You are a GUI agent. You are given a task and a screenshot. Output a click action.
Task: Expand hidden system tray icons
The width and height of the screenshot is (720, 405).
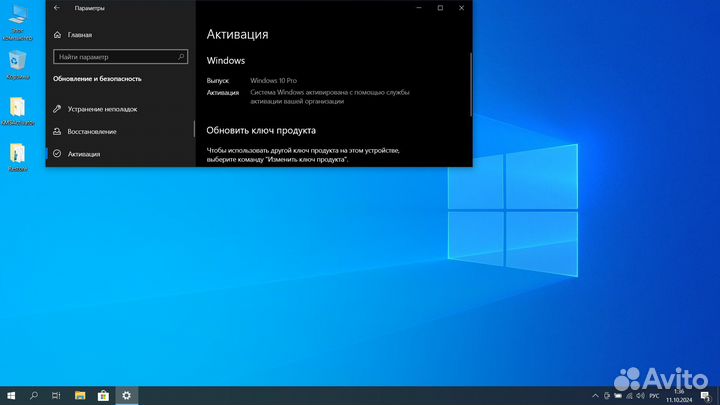point(595,396)
